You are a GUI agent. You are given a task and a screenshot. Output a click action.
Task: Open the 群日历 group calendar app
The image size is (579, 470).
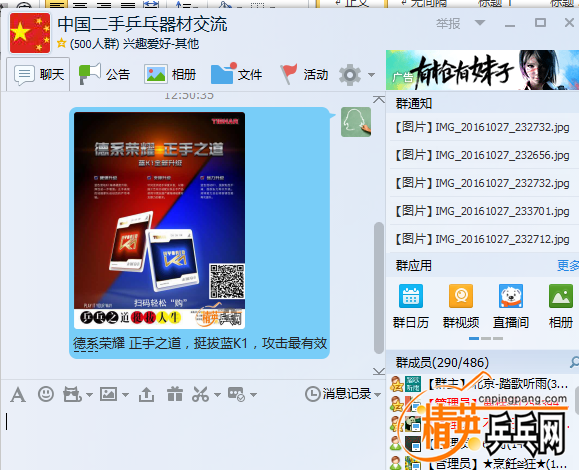pos(411,307)
